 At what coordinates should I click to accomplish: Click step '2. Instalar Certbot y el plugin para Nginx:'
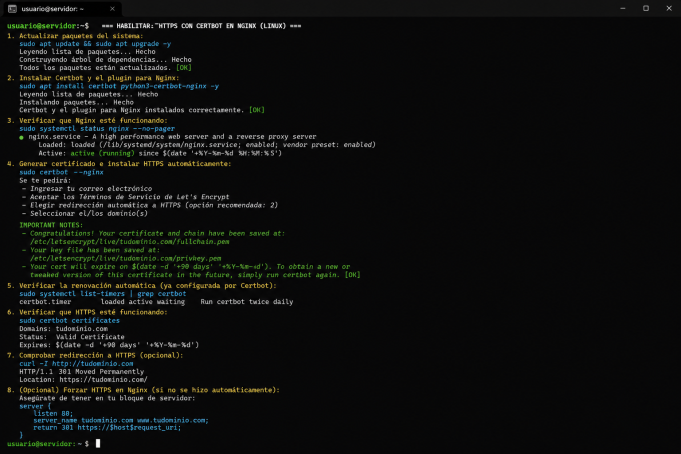point(93,78)
